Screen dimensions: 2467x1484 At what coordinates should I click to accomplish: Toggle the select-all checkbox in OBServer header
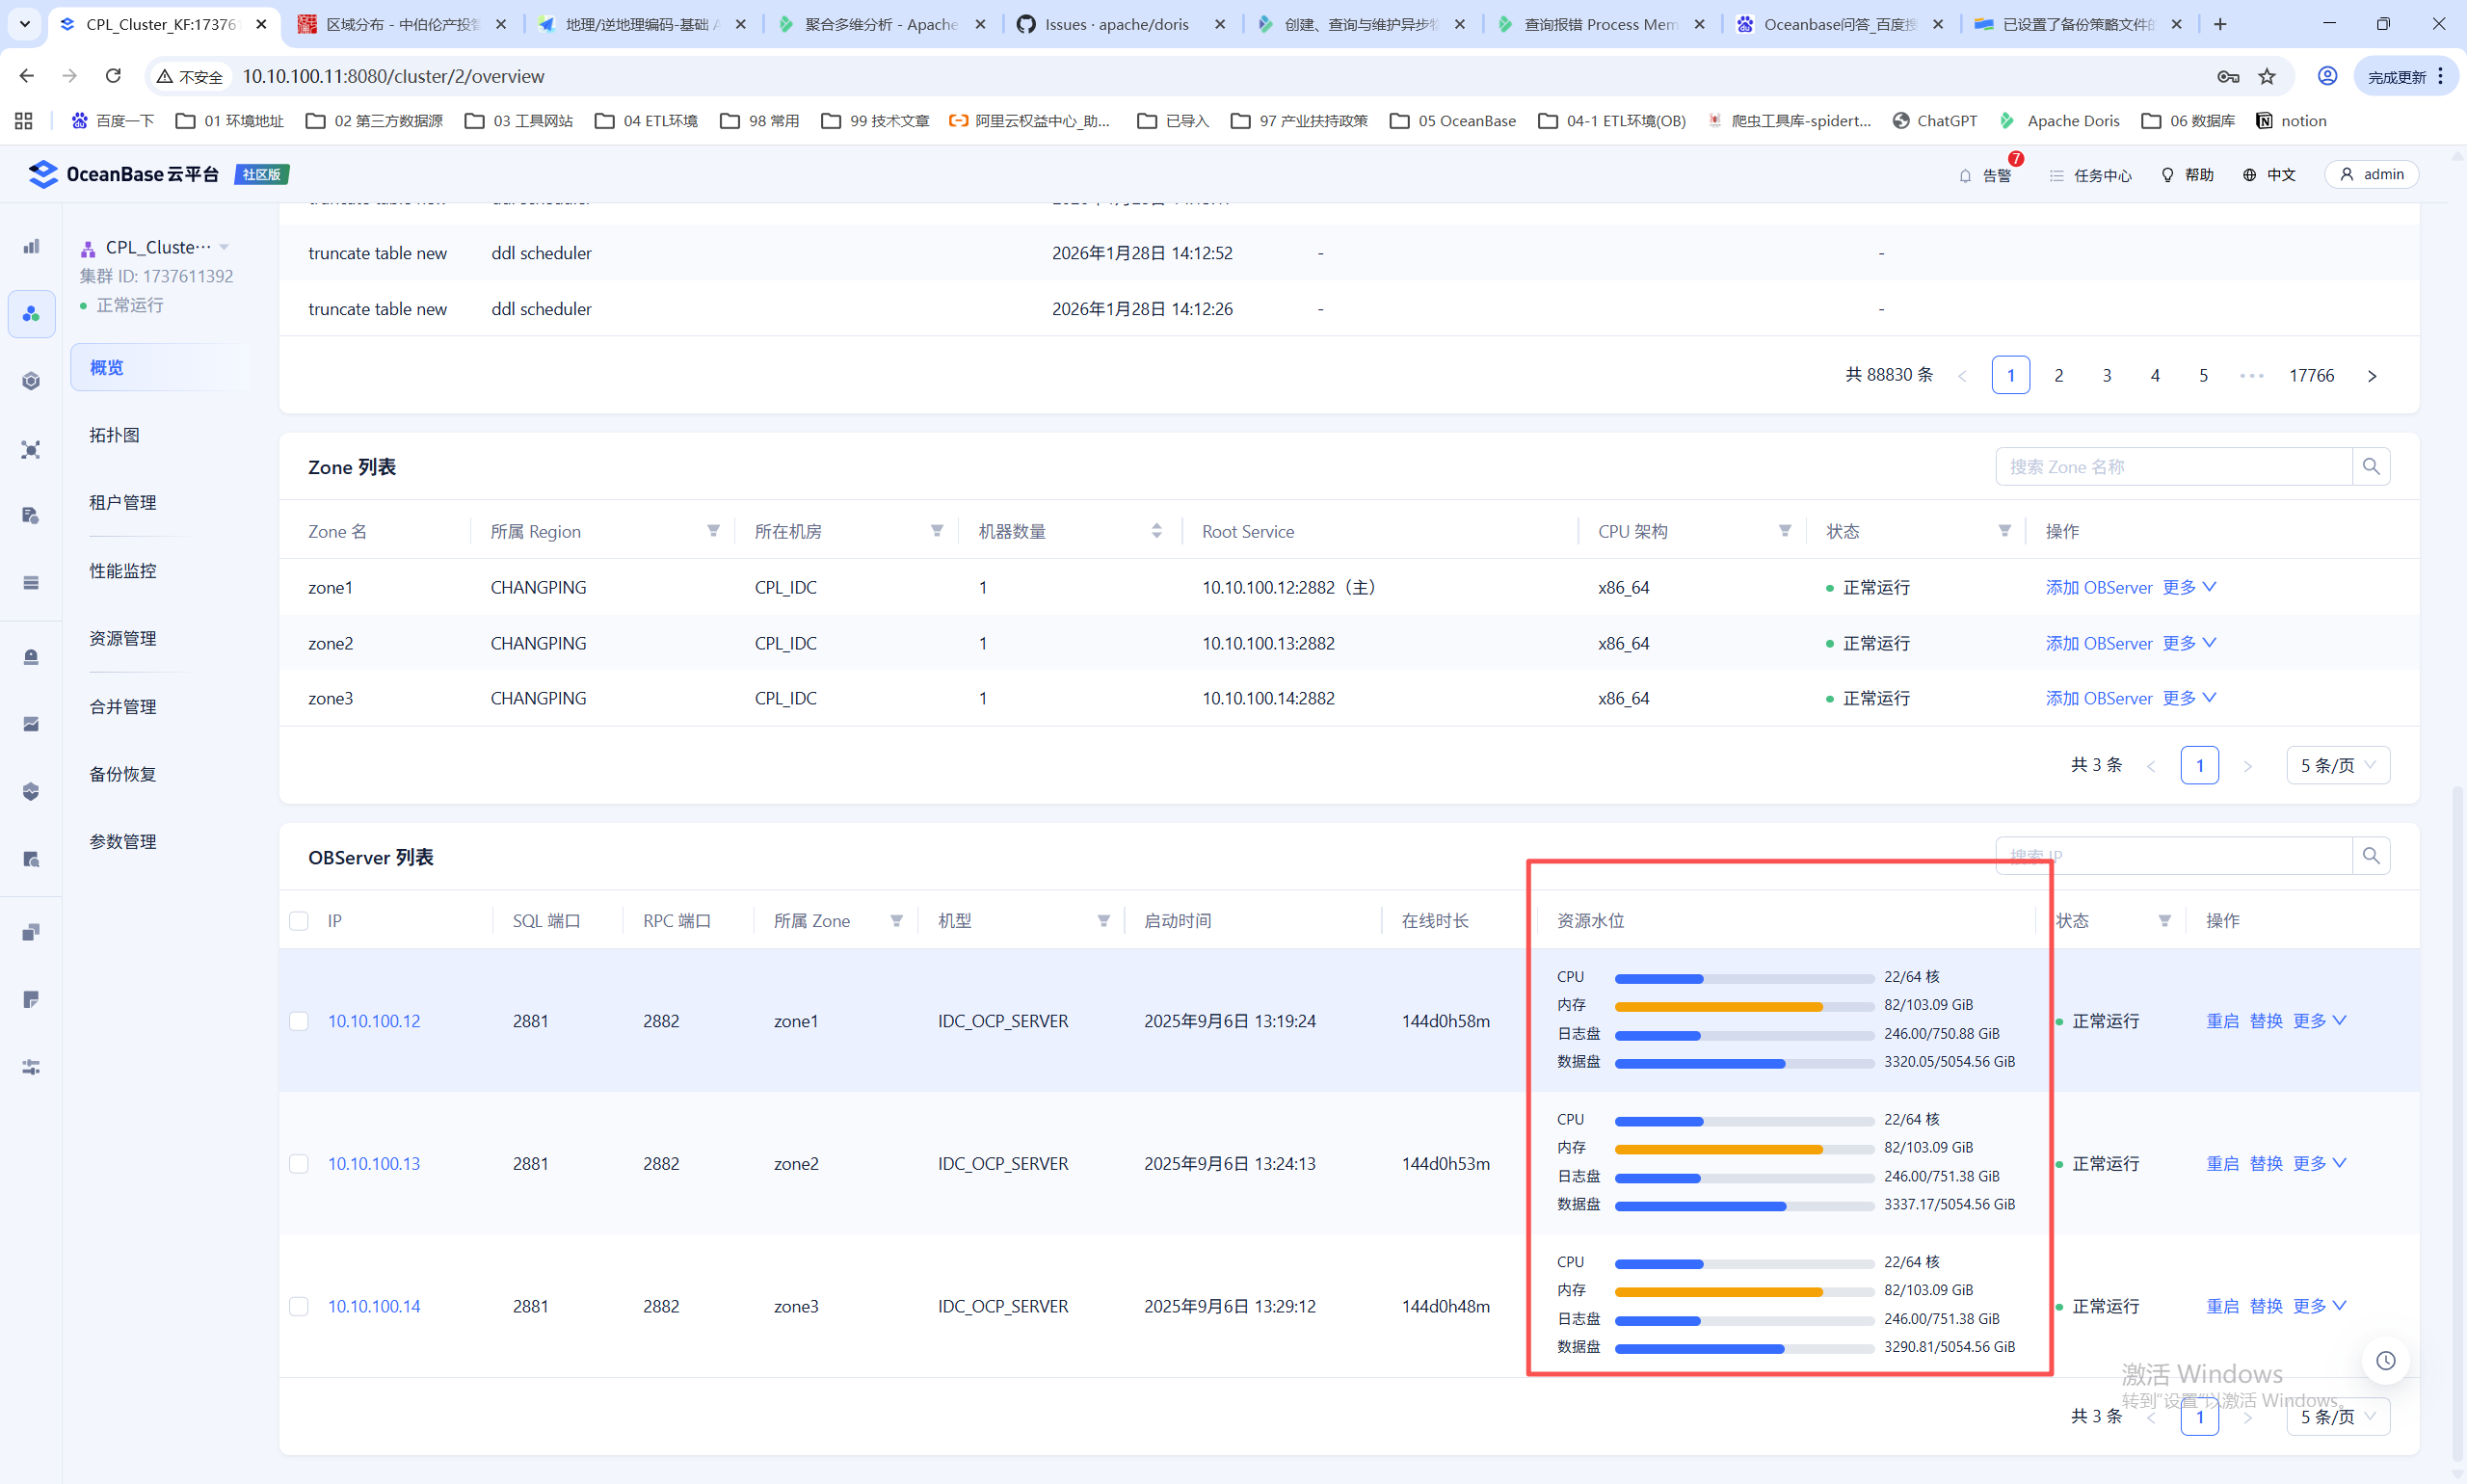click(x=299, y=921)
